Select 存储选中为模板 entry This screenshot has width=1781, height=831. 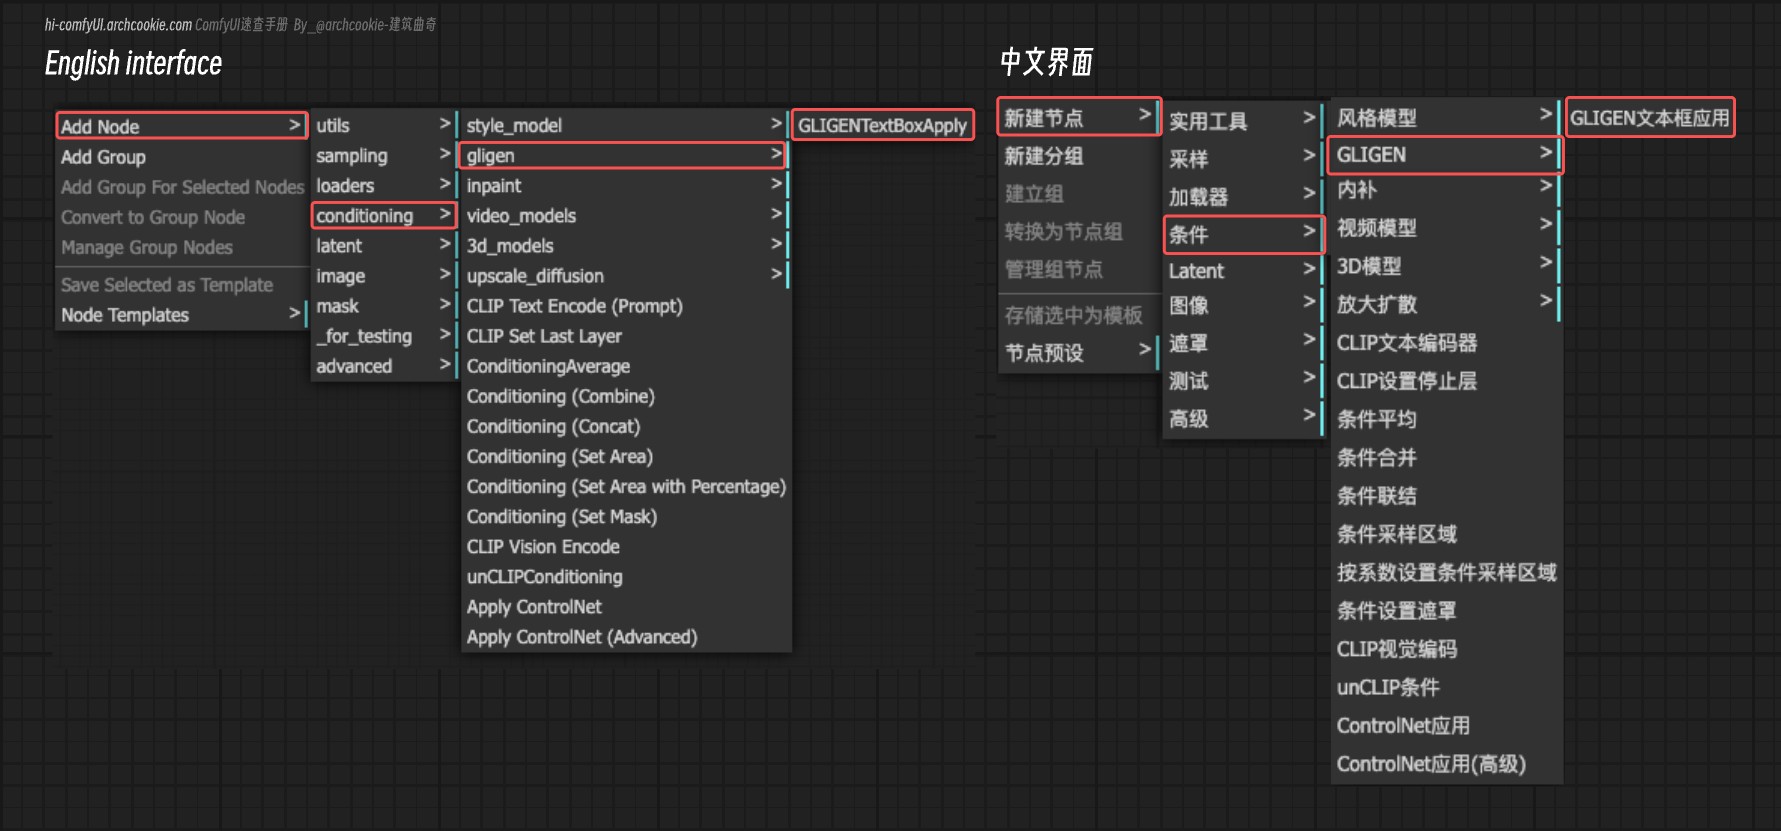tap(1079, 314)
